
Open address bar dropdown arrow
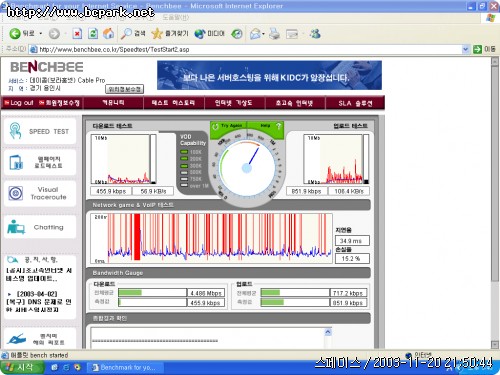[x=466, y=49]
